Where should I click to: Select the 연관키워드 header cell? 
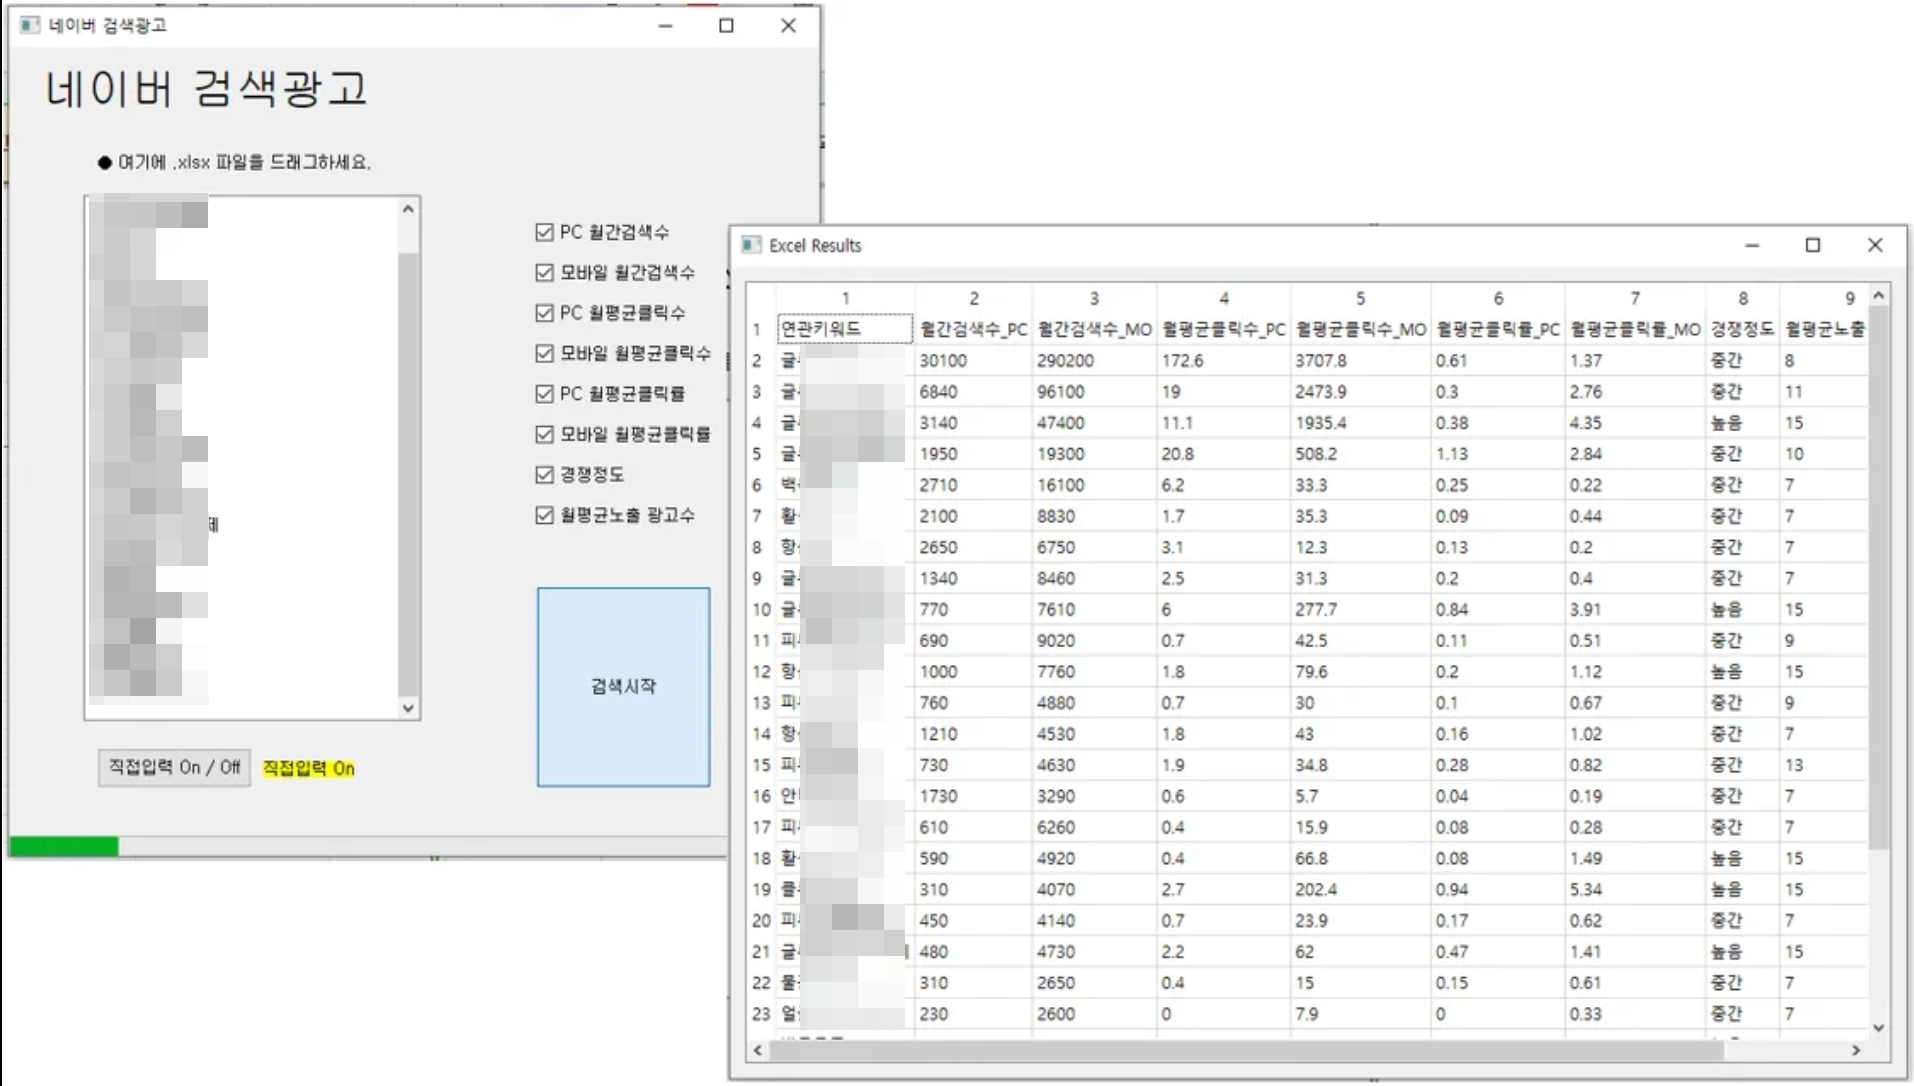tap(845, 329)
